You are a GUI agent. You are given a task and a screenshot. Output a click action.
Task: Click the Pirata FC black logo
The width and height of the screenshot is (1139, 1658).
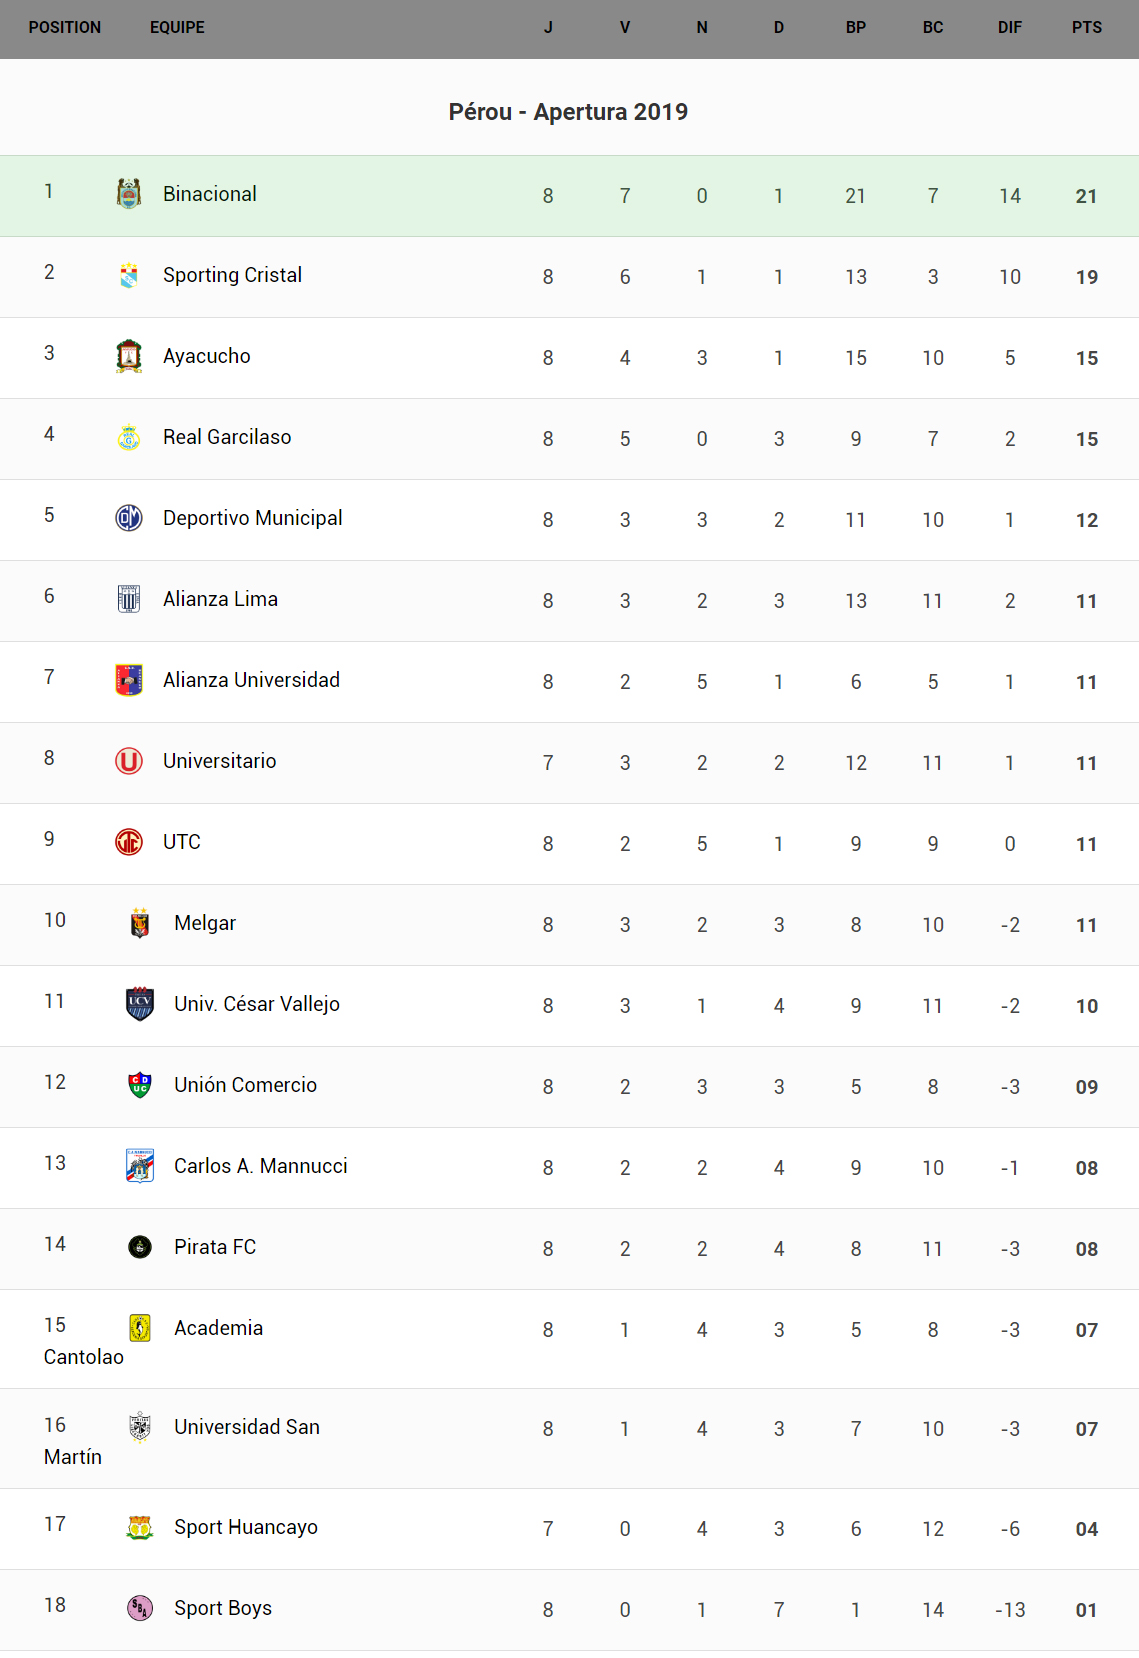click(x=140, y=1247)
